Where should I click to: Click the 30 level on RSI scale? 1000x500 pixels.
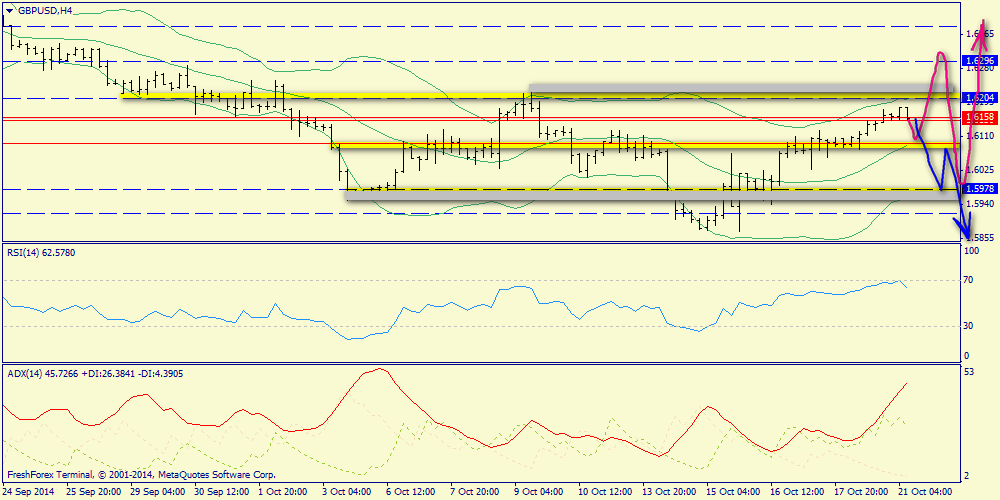968,326
